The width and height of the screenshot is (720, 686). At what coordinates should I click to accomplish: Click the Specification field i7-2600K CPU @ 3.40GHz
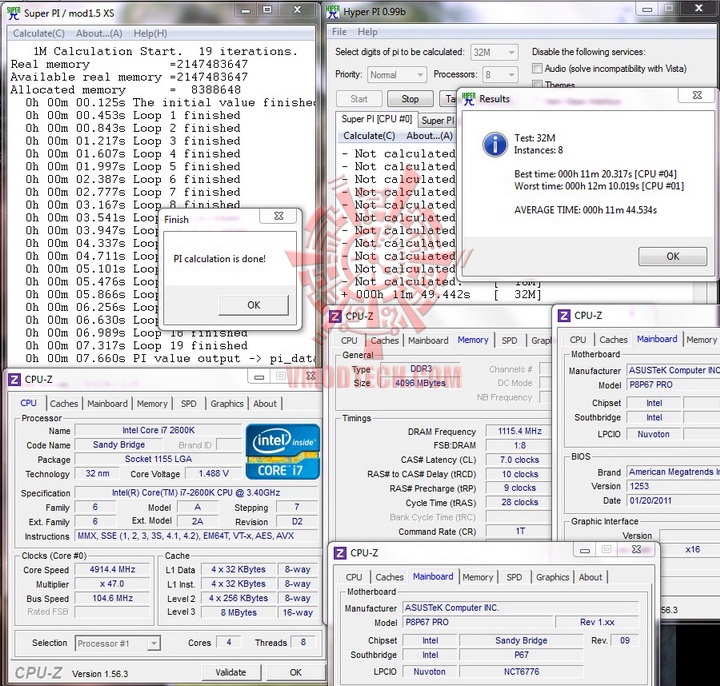(x=196, y=493)
